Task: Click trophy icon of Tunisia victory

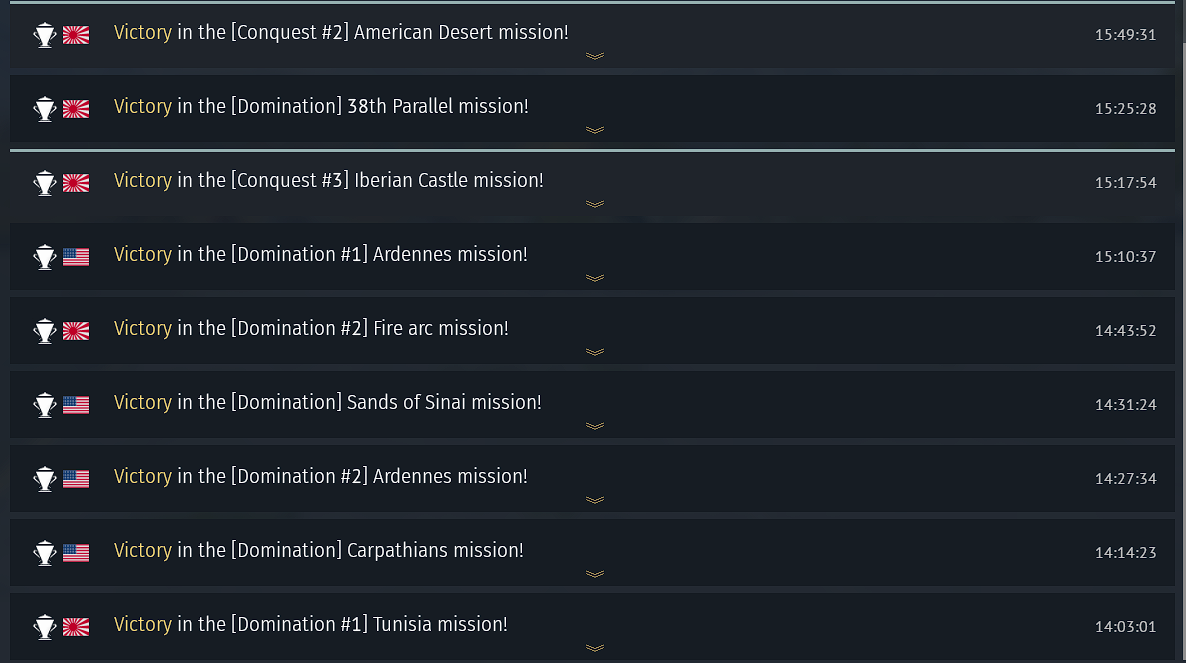Action: point(45,627)
